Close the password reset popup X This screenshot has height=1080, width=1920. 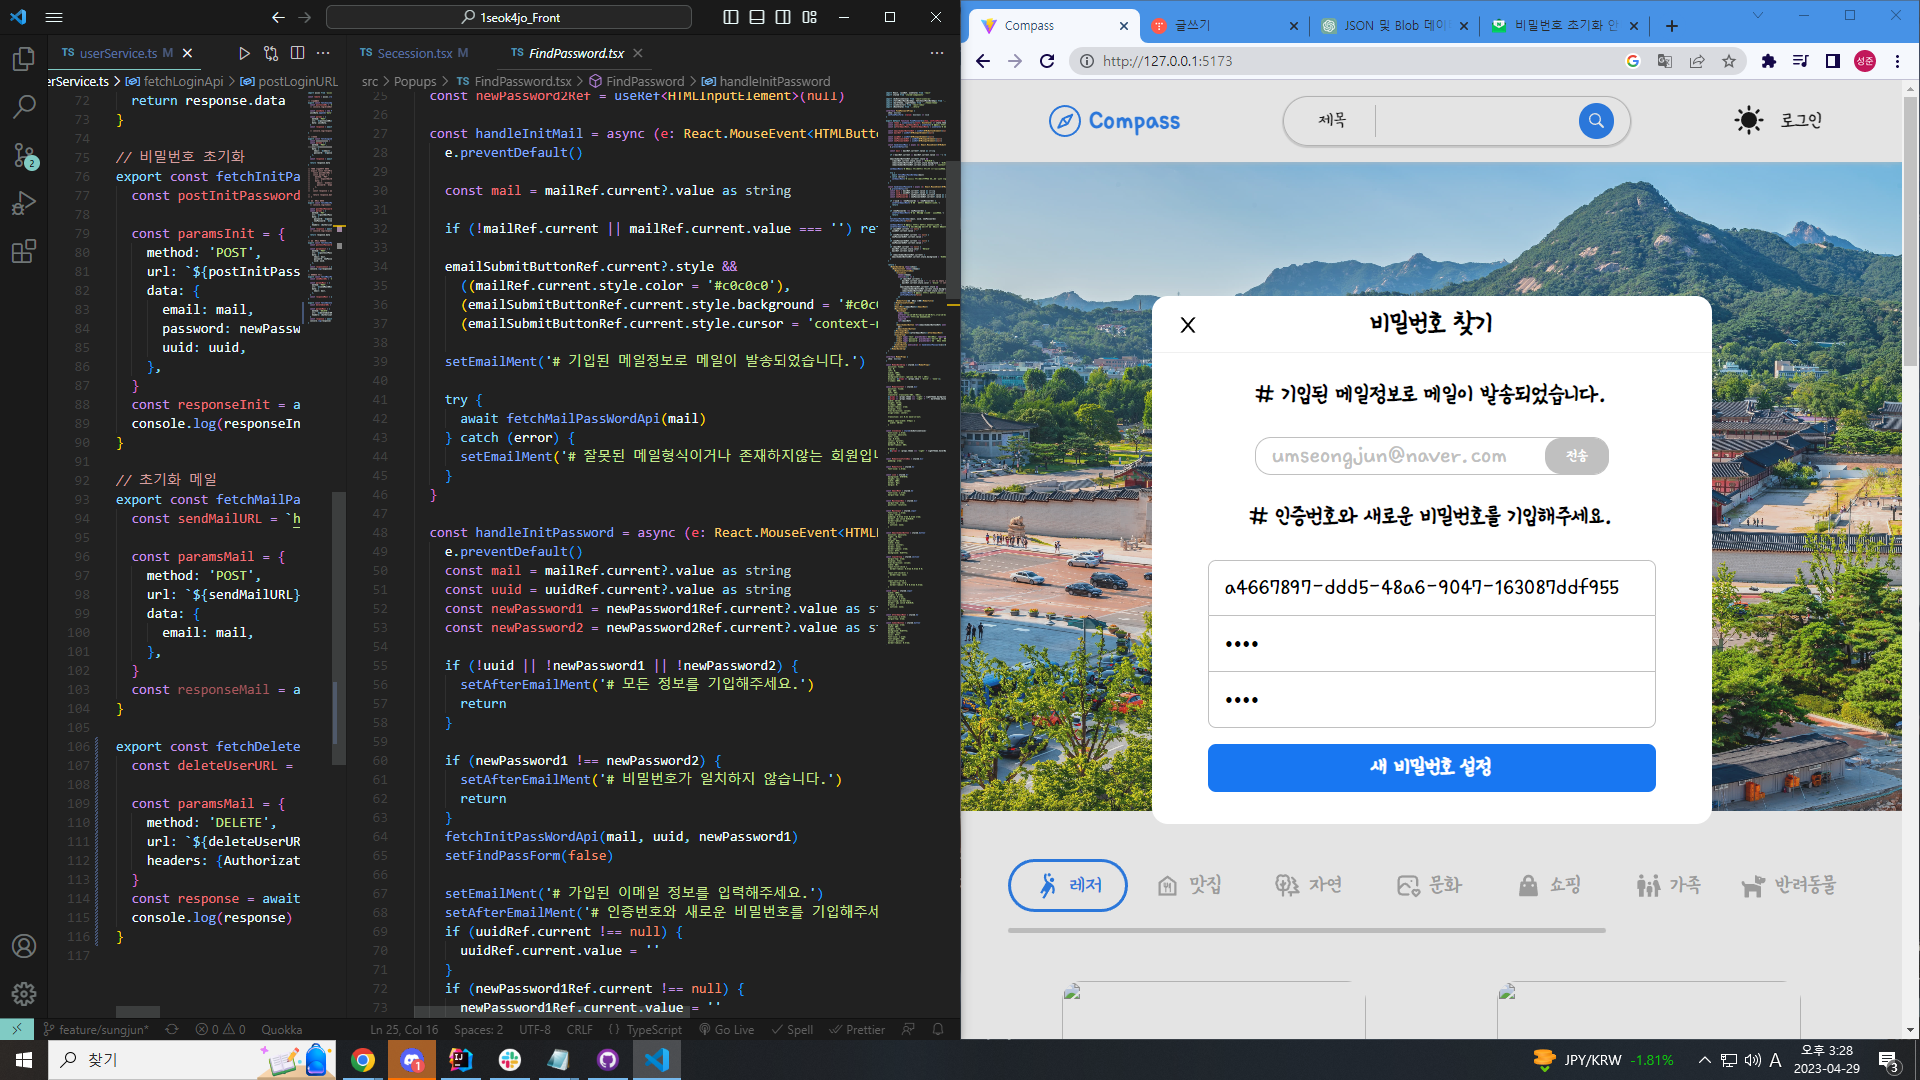(x=1188, y=325)
